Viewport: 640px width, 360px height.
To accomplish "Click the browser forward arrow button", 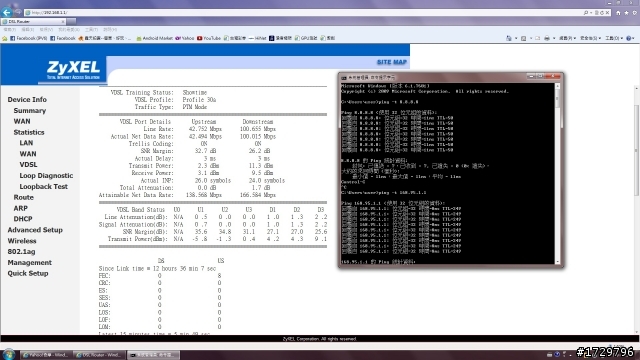I will tap(18, 12).
